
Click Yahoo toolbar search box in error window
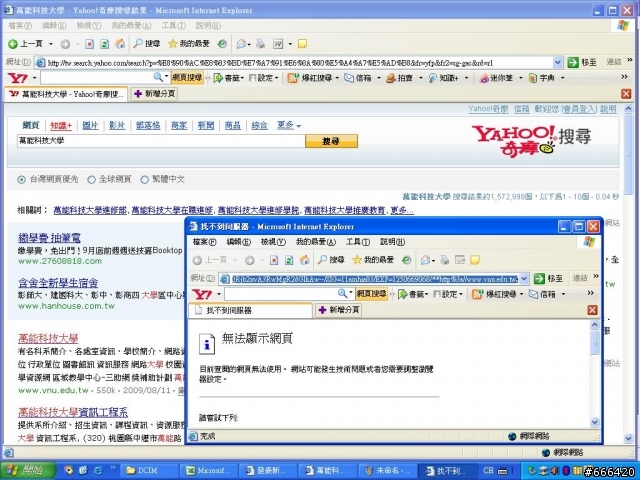tap(288, 293)
